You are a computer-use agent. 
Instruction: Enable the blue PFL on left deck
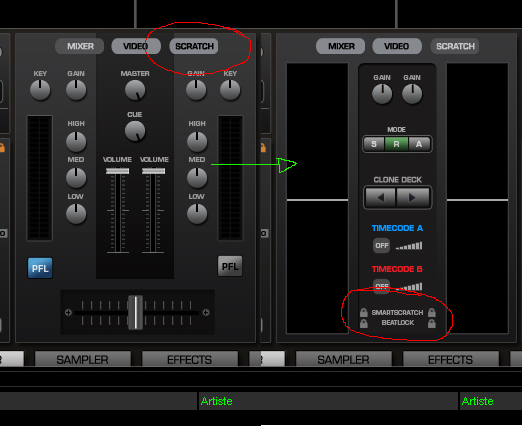[40, 268]
